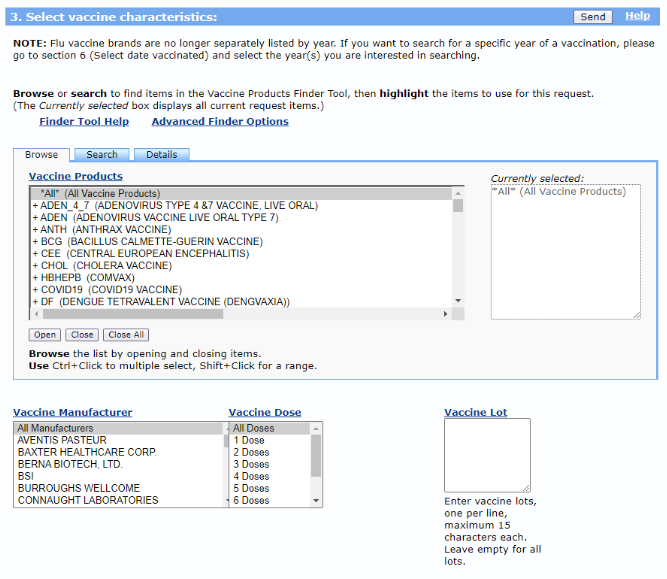
Task: Click the Close button below product list
Action: (x=82, y=335)
